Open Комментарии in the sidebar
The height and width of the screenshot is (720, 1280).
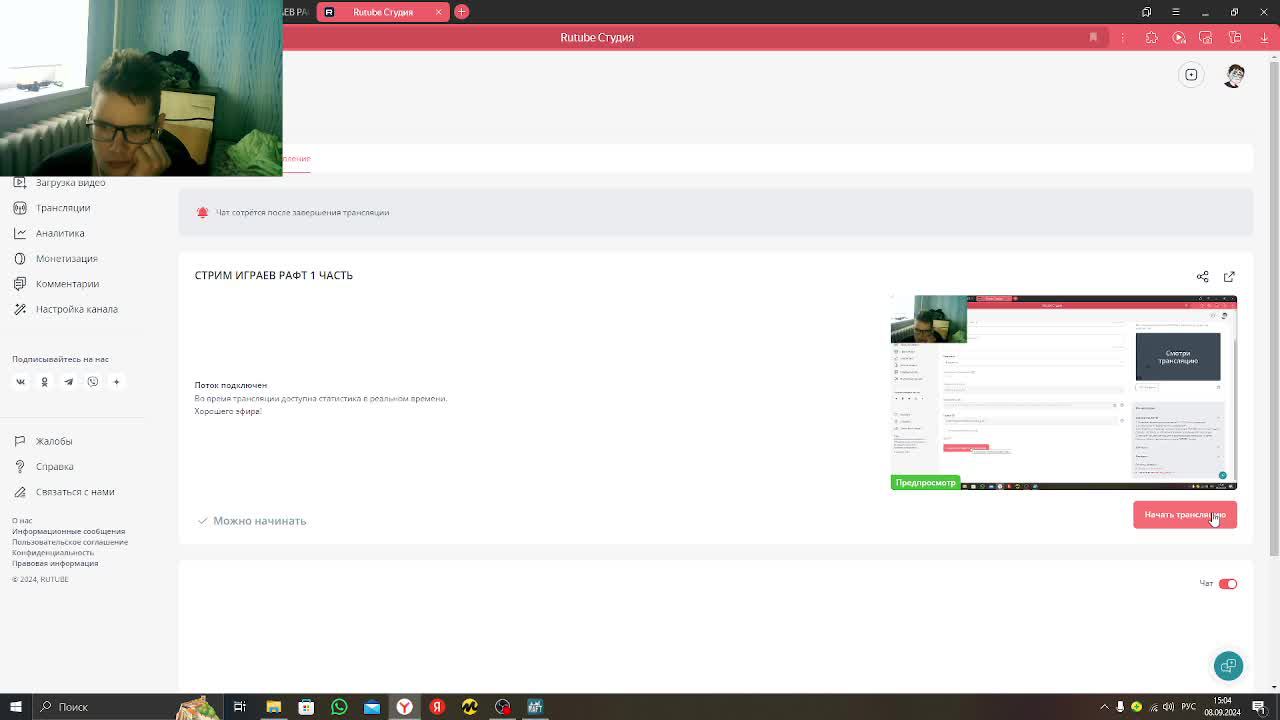56,284
